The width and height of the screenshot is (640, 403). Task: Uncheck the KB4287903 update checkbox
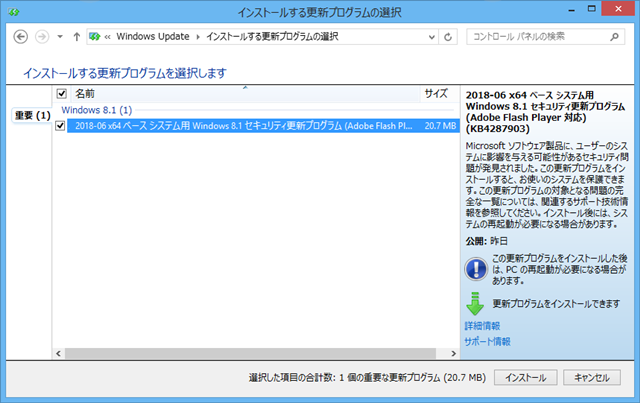pyautogui.click(x=60, y=125)
